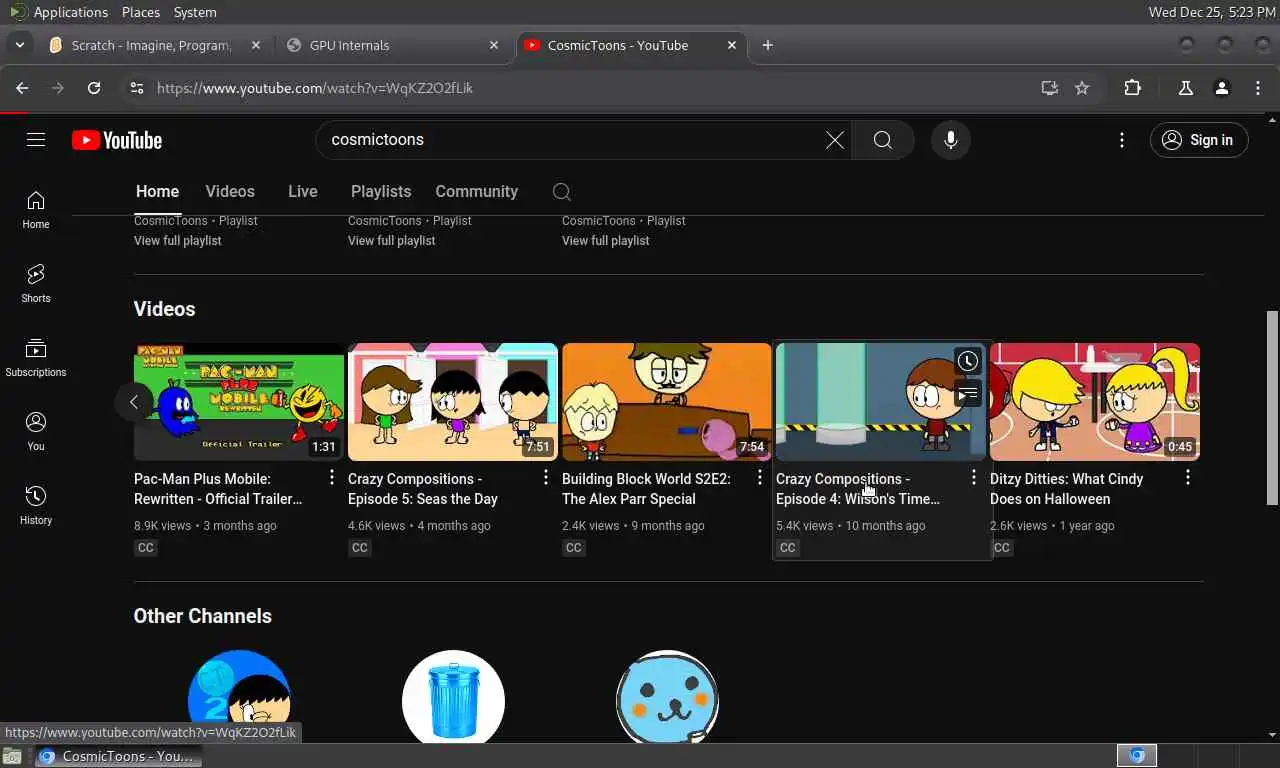This screenshot has height=768, width=1280.
Task: Click the CosmicToons taskbar window button
Action: [x=118, y=756]
